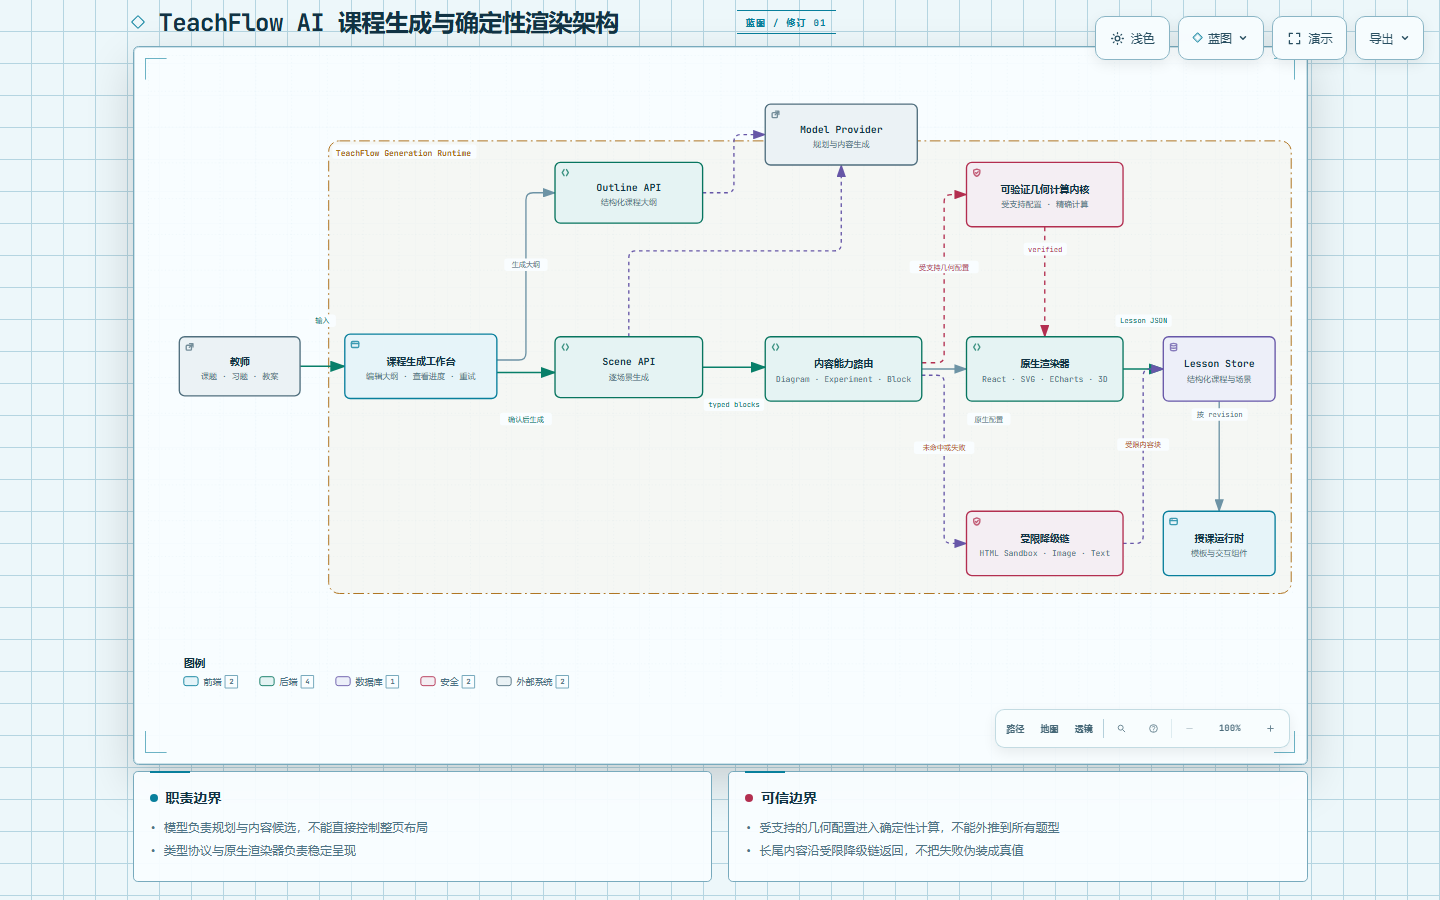The height and width of the screenshot is (900, 1440).
Task: Click the 职责边界 card heading
Action: coord(193,798)
